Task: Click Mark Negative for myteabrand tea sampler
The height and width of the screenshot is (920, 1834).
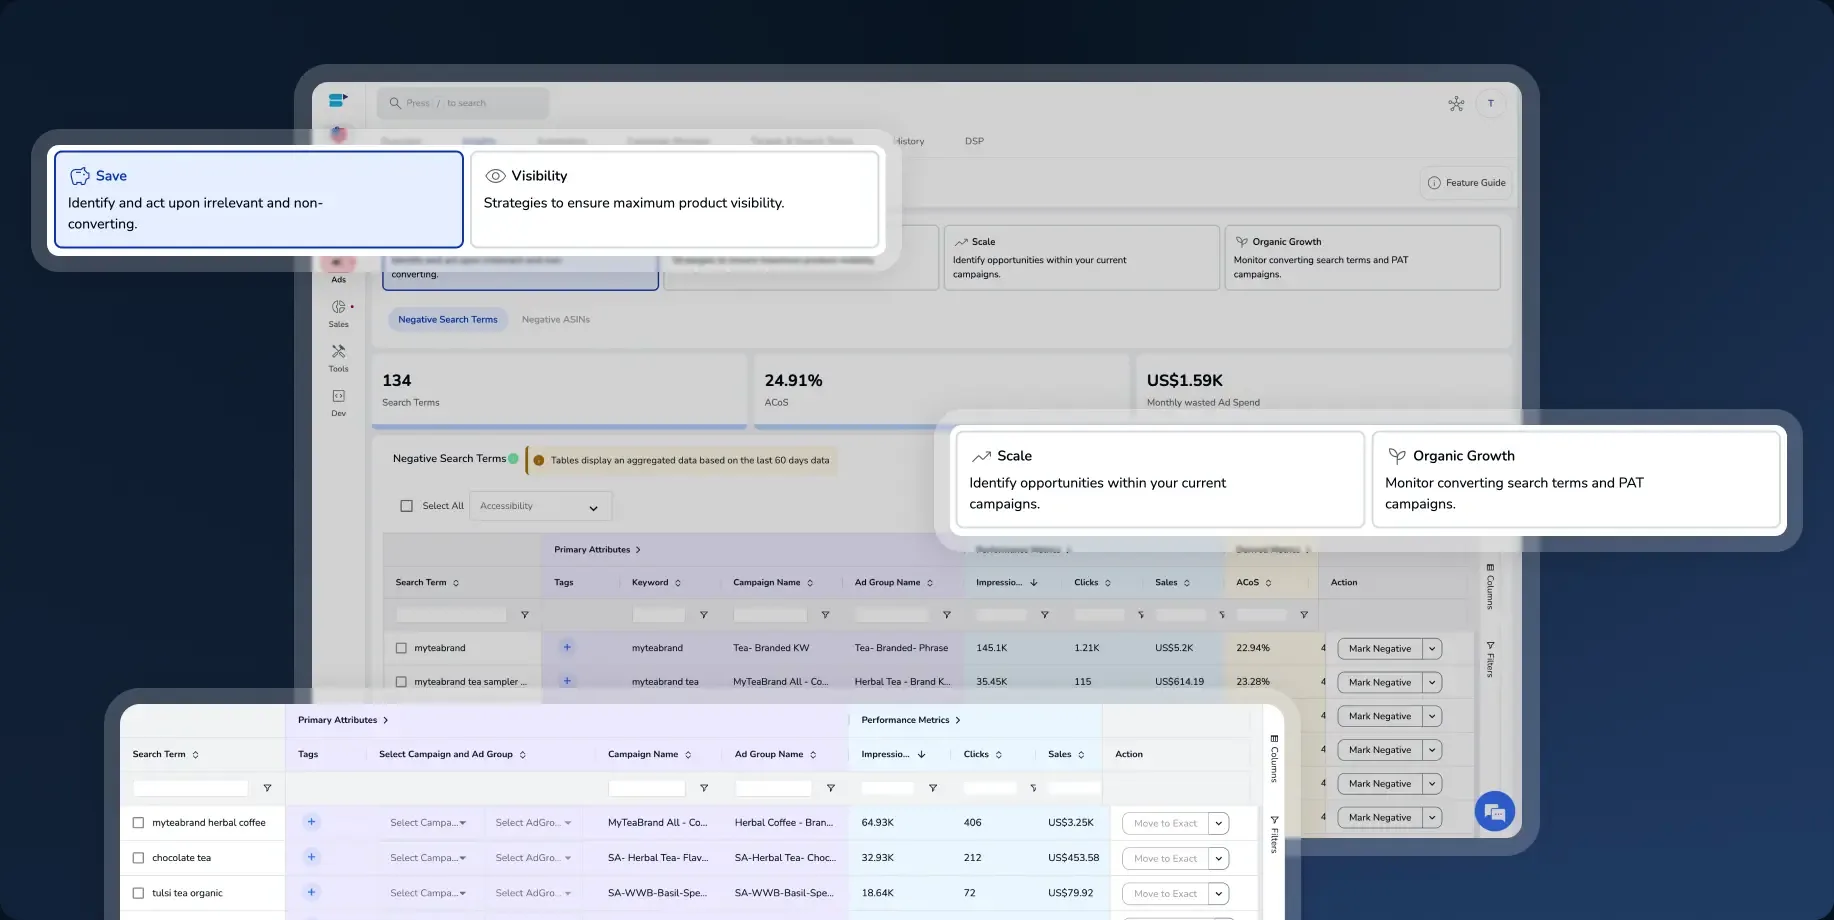Action: click(1380, 683)
